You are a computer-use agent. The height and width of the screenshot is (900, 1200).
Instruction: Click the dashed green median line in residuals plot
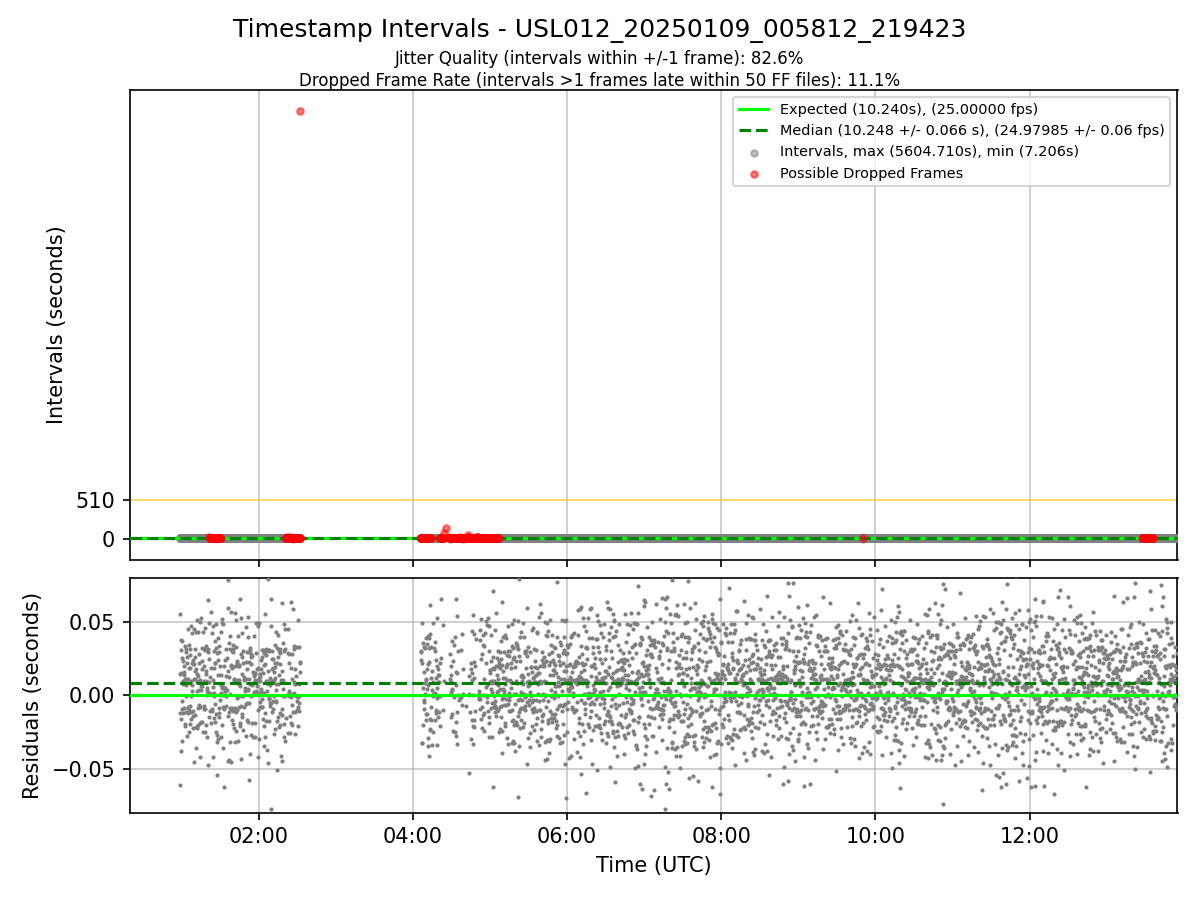click(653, 684)
